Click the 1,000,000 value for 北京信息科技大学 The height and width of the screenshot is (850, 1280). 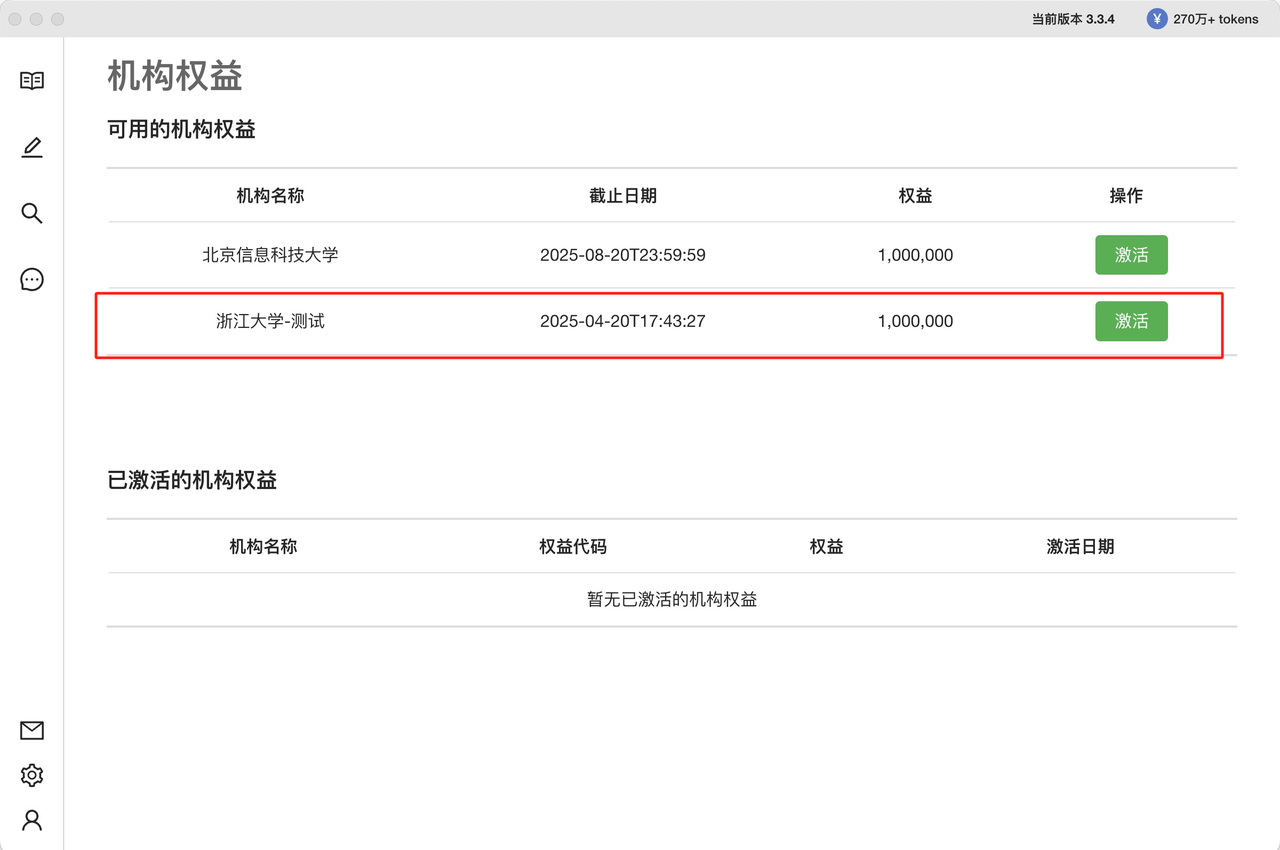click(915, 255)
